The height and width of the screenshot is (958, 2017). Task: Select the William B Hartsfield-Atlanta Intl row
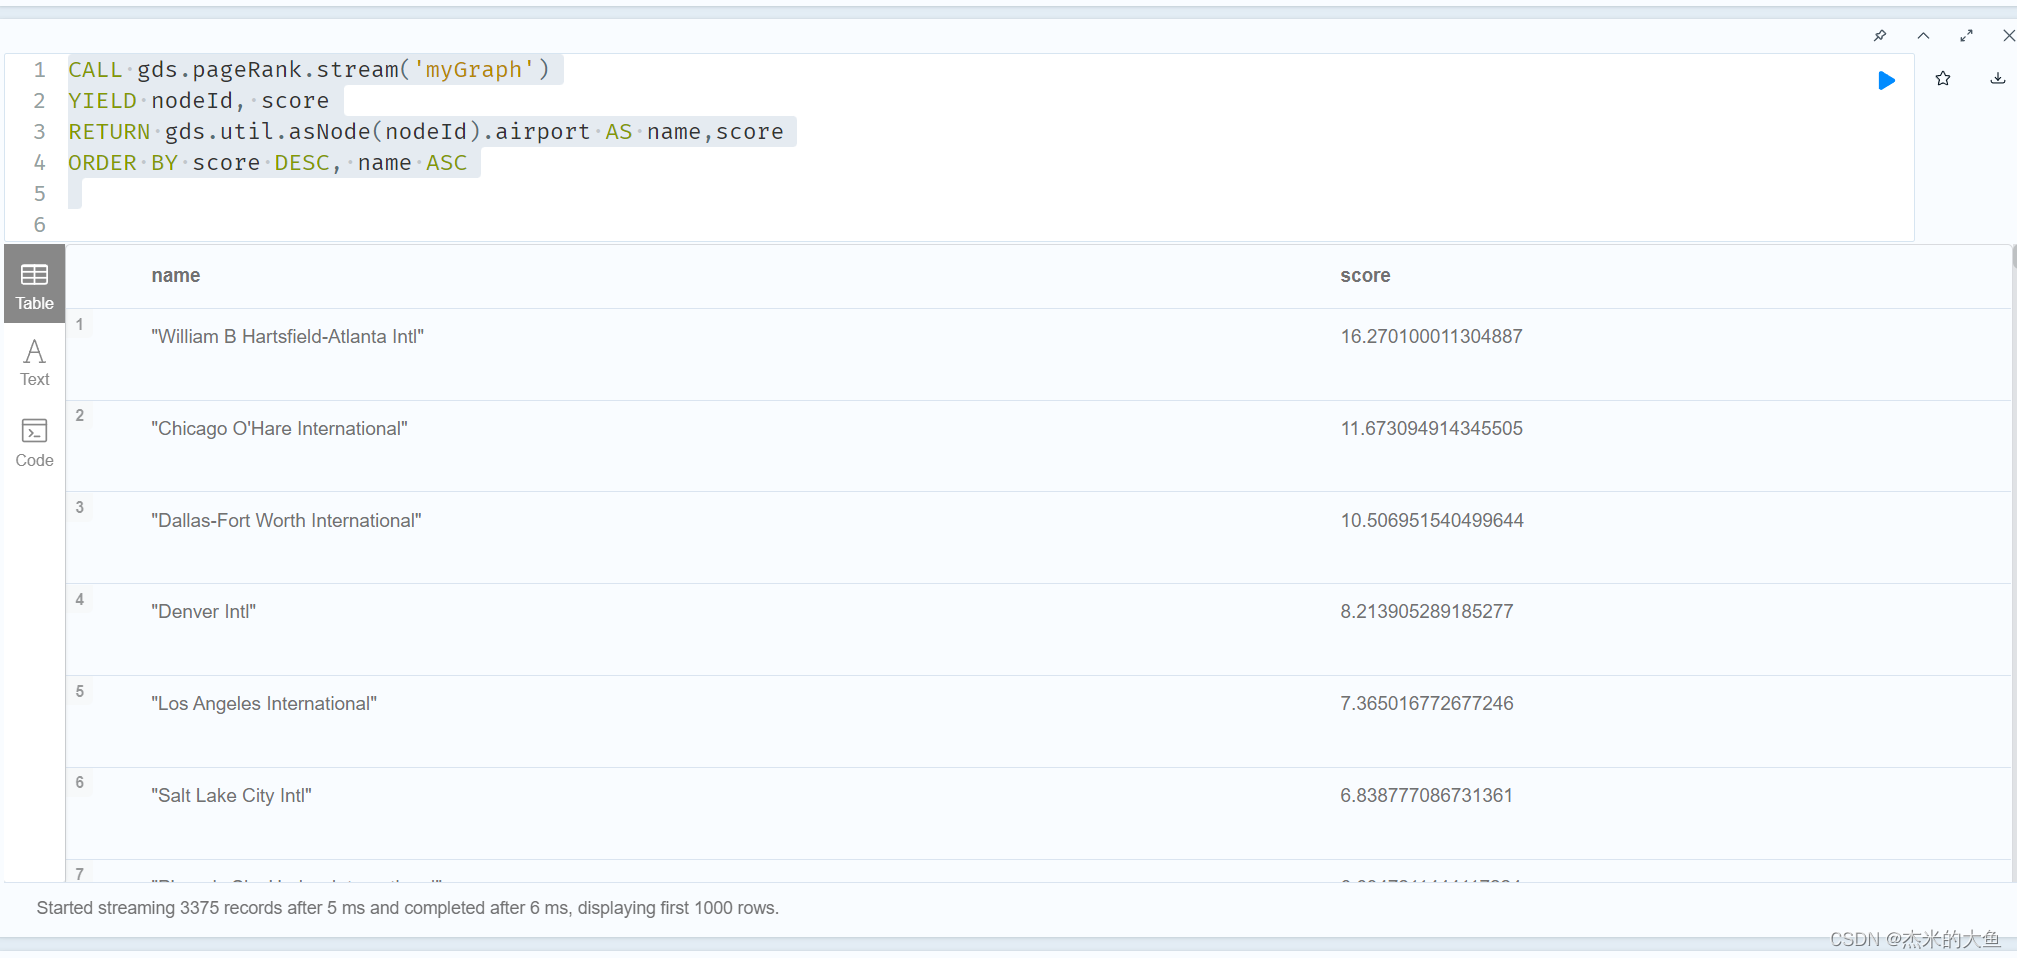(x=287, y=337)
